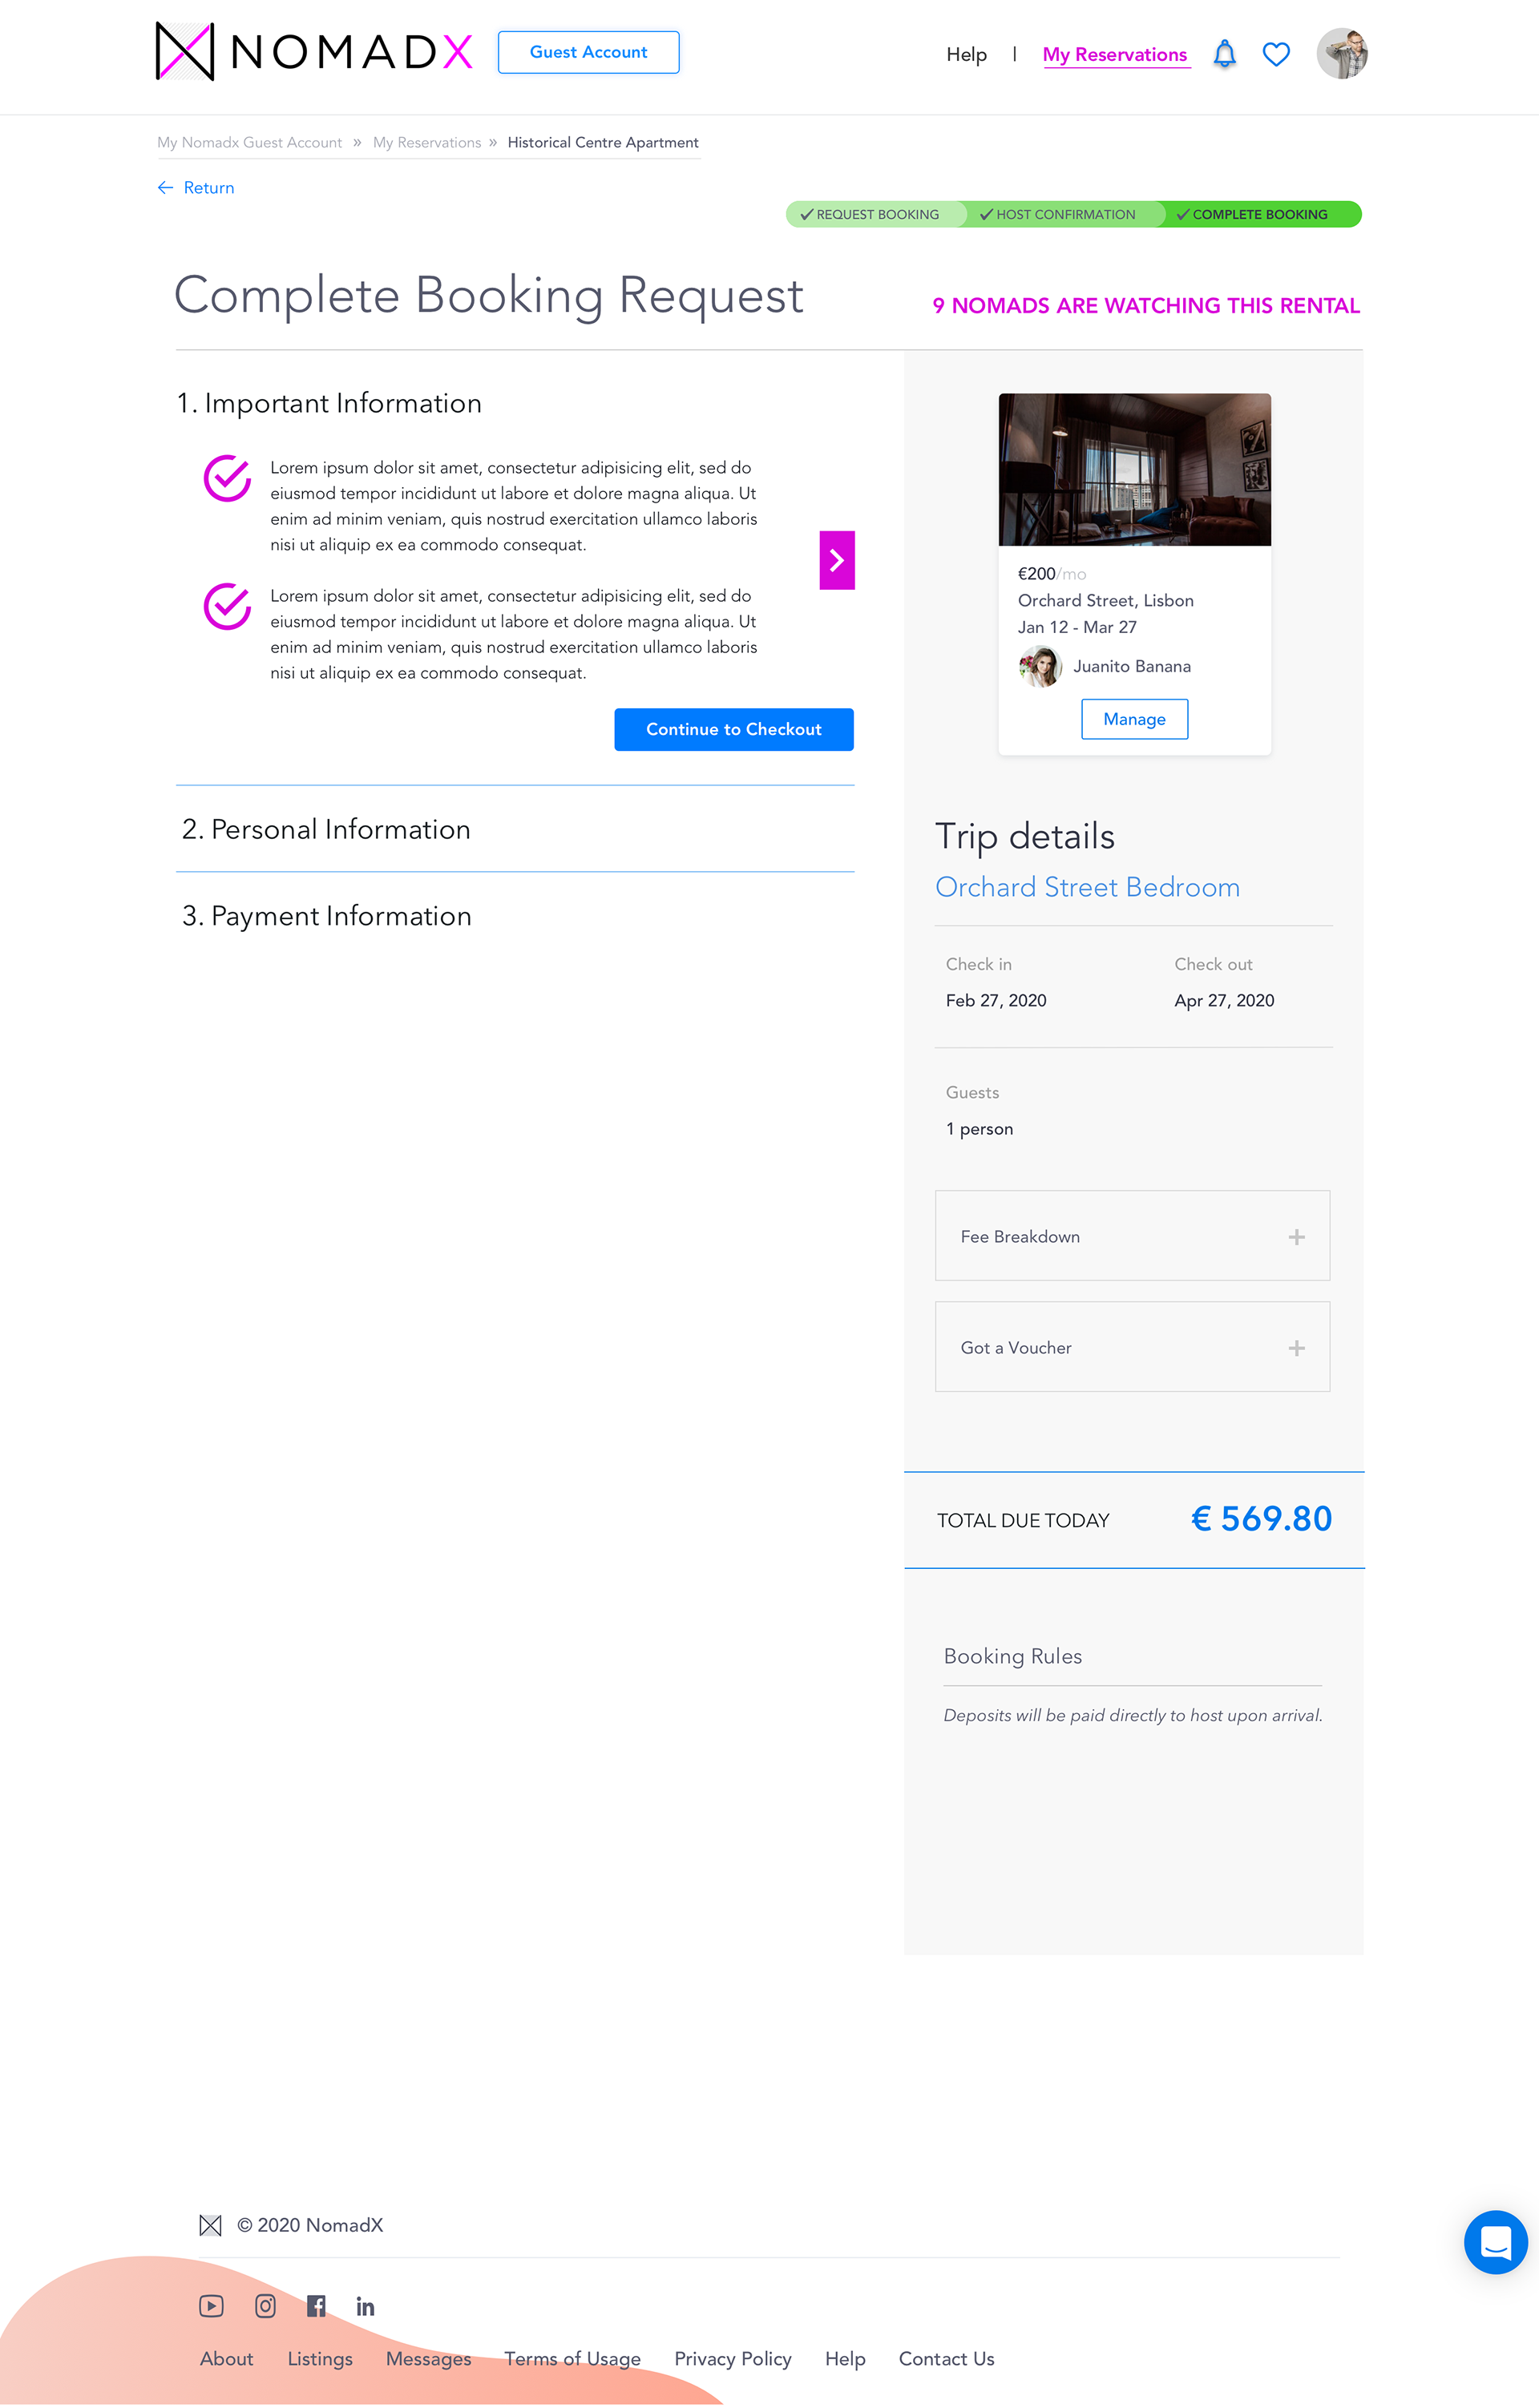Image resolution: width=1539 pixels, height=2408 pixels.
Task: Visit the YouTube page icon
Action: pyautogui.click(x=211, y=2306)
